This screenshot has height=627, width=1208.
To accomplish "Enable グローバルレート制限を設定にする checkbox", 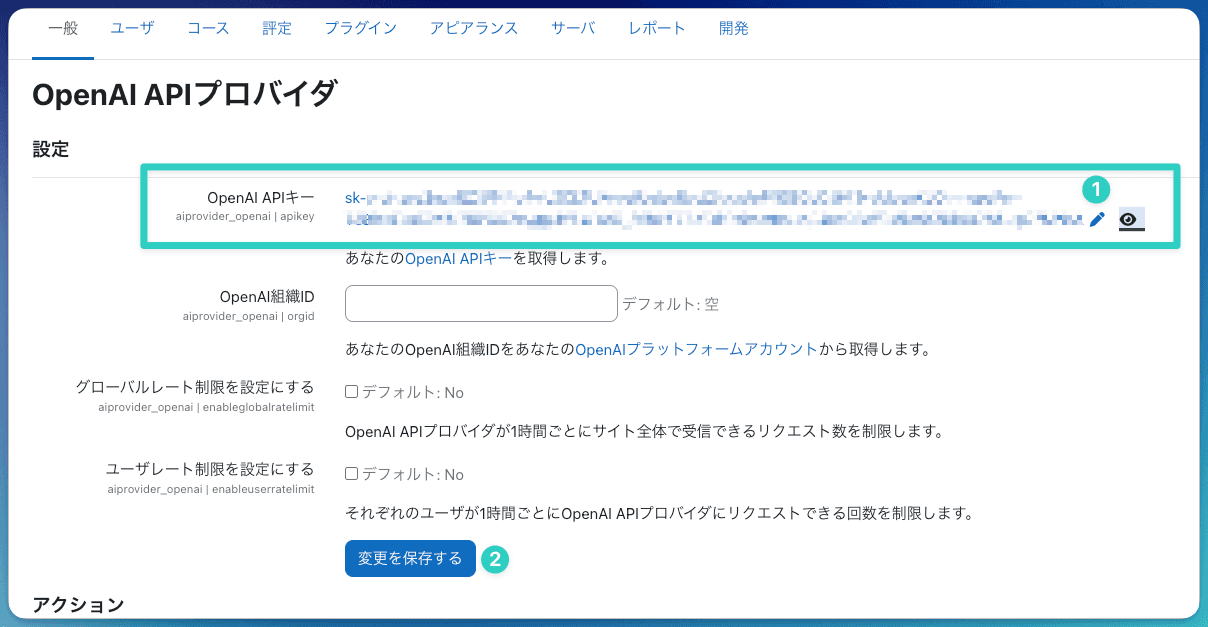I will click(x=351, y=392).
